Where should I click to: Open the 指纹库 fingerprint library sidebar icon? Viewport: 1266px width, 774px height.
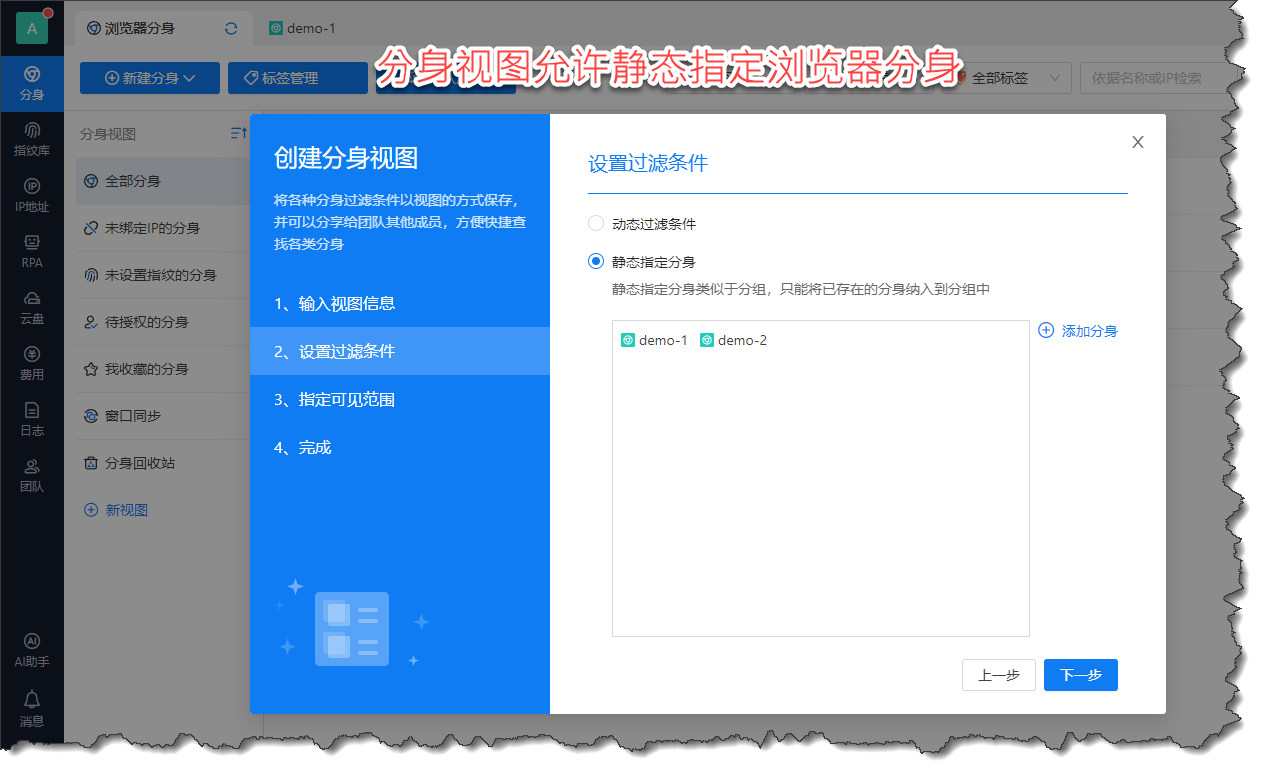tap(32, 138)
